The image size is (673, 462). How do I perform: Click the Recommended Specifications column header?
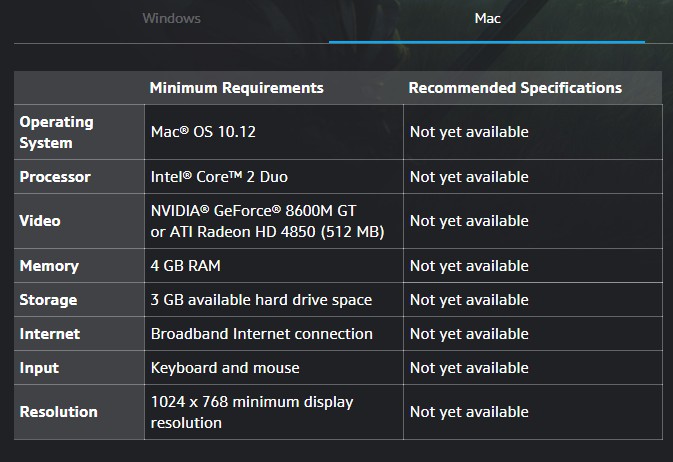[515, 88]
